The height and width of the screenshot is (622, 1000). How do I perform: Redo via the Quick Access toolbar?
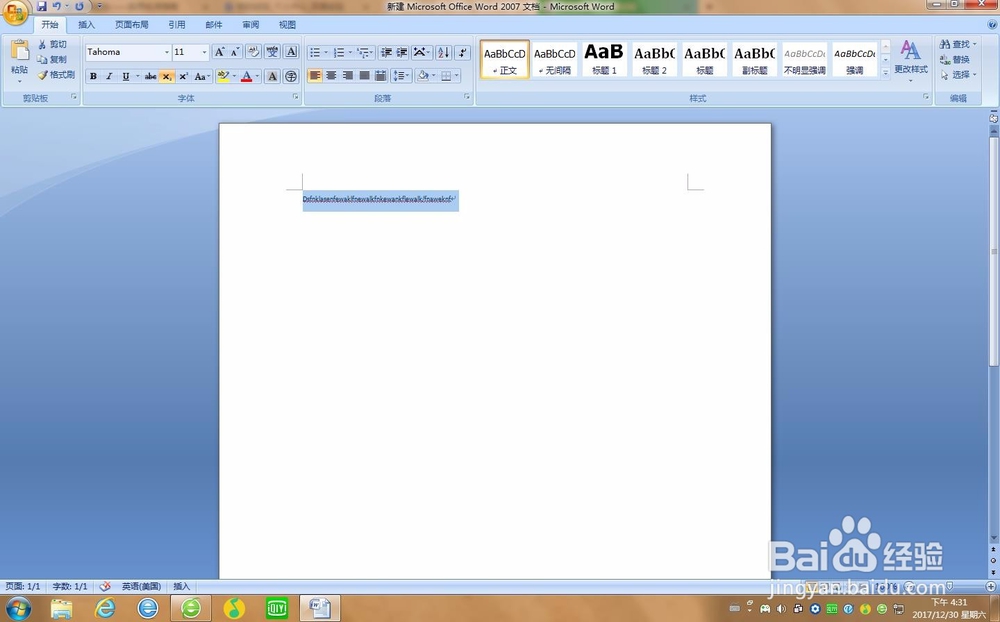(79, 6)
